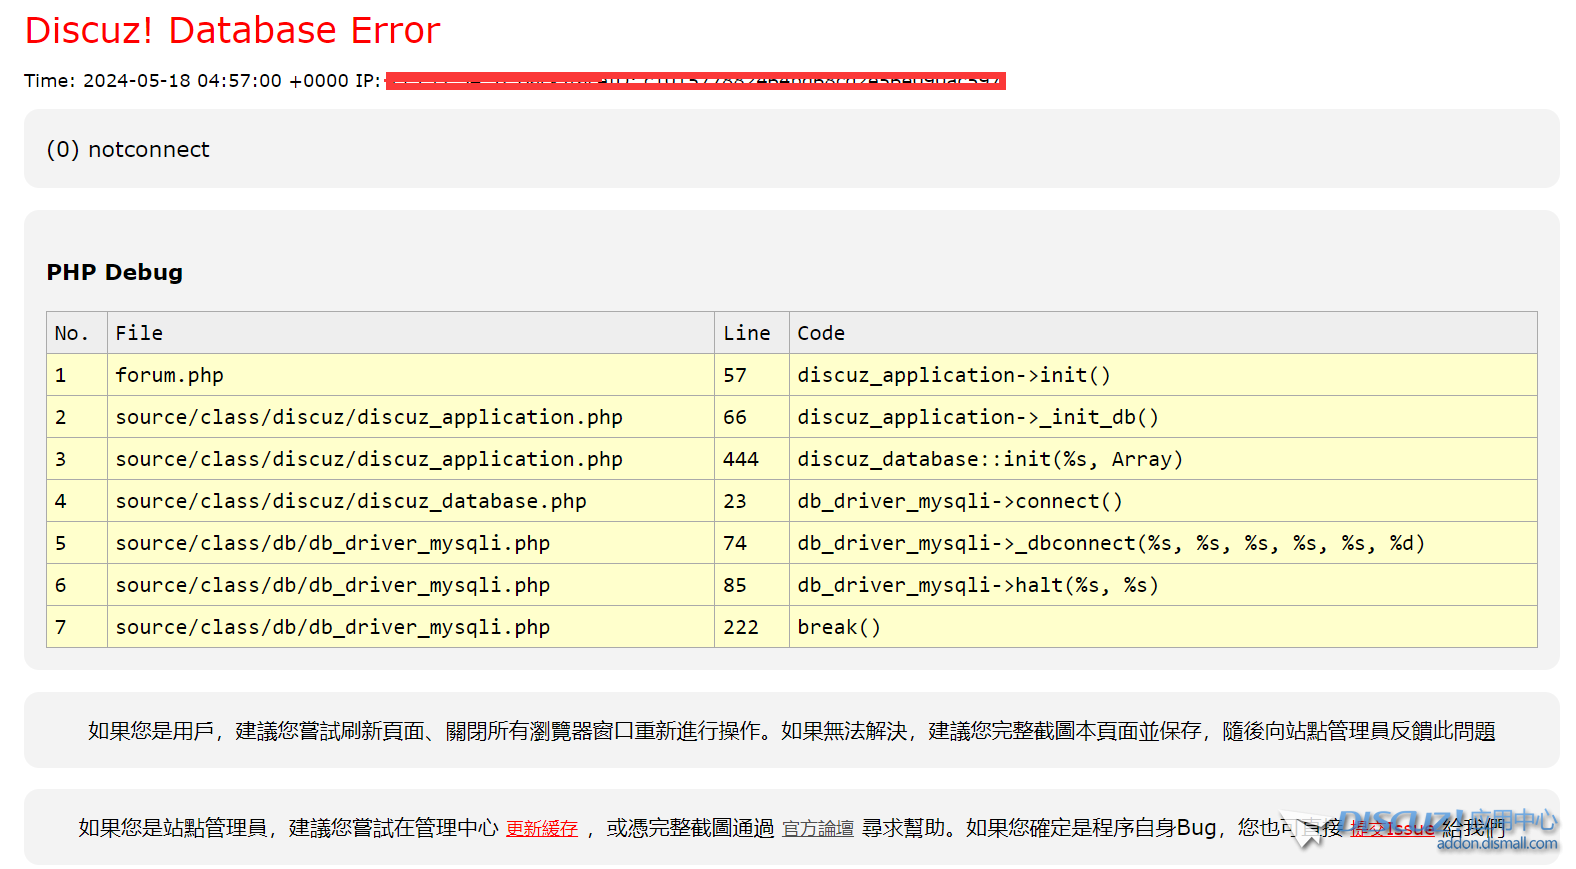Click the file cell in row No. 6
1576x869 pixels.
pyautogui.click(x=411, y=585)
